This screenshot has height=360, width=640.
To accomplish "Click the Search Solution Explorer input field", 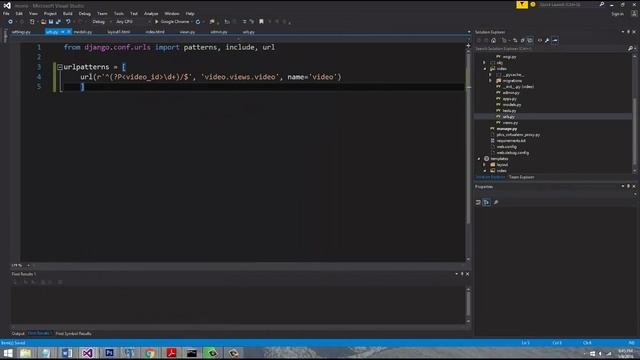I will [550, 49].
